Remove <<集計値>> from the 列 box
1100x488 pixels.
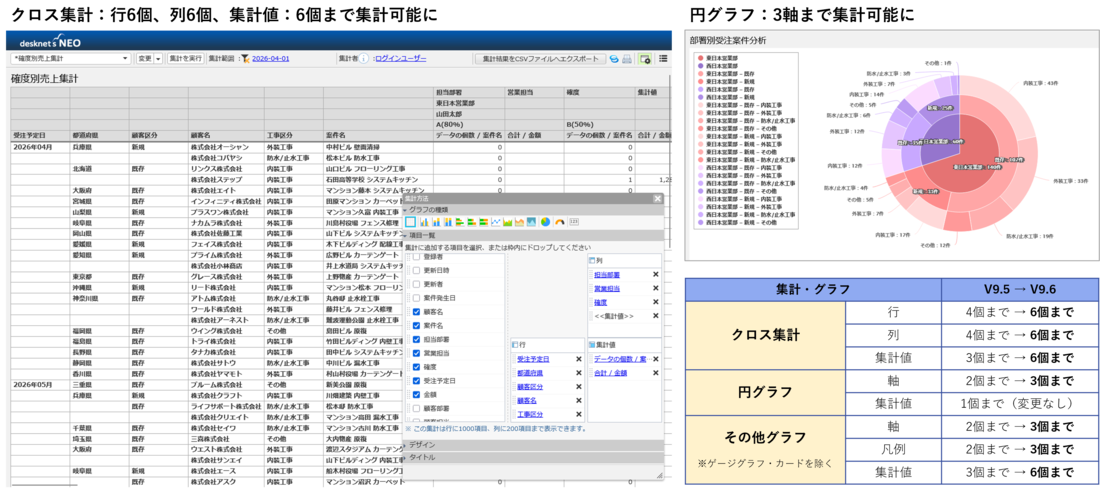656,316
